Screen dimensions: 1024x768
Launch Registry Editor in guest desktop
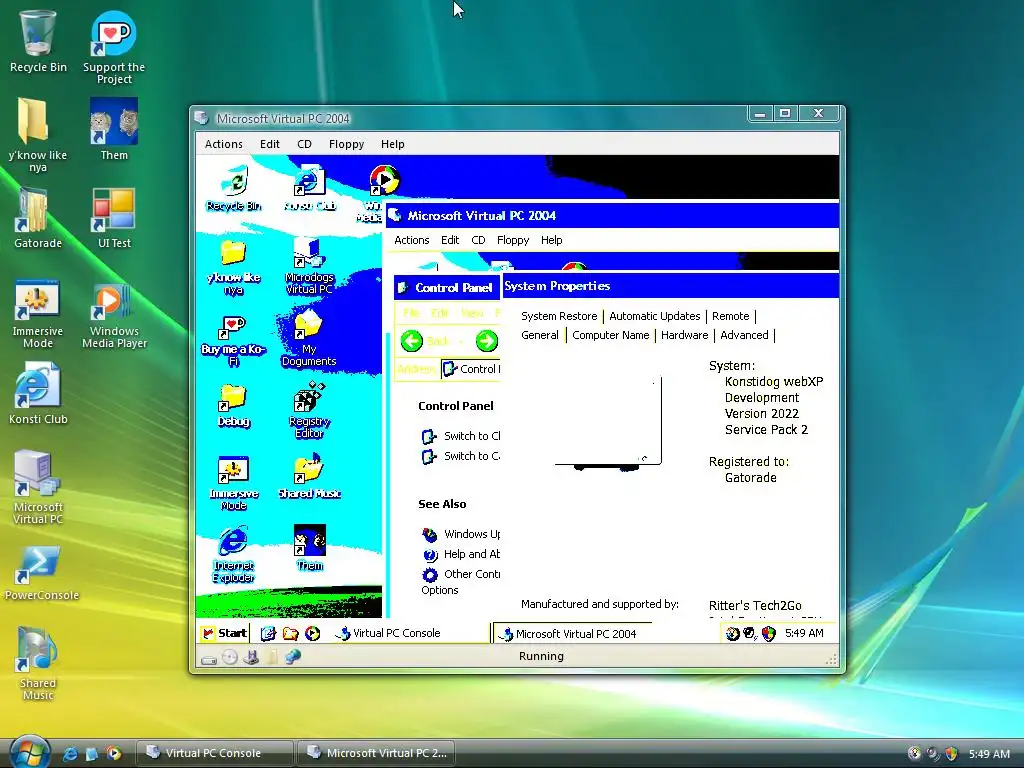[309, 409]
